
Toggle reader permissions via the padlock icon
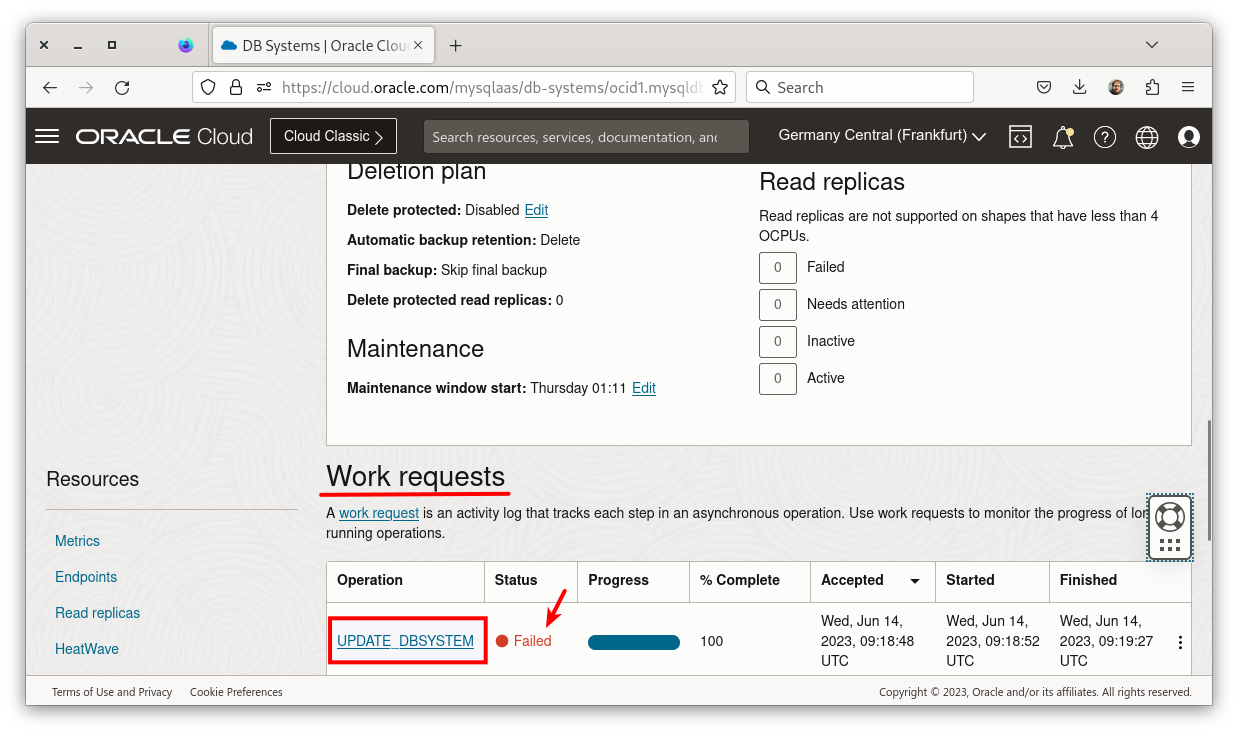click(x=234, y=87)
